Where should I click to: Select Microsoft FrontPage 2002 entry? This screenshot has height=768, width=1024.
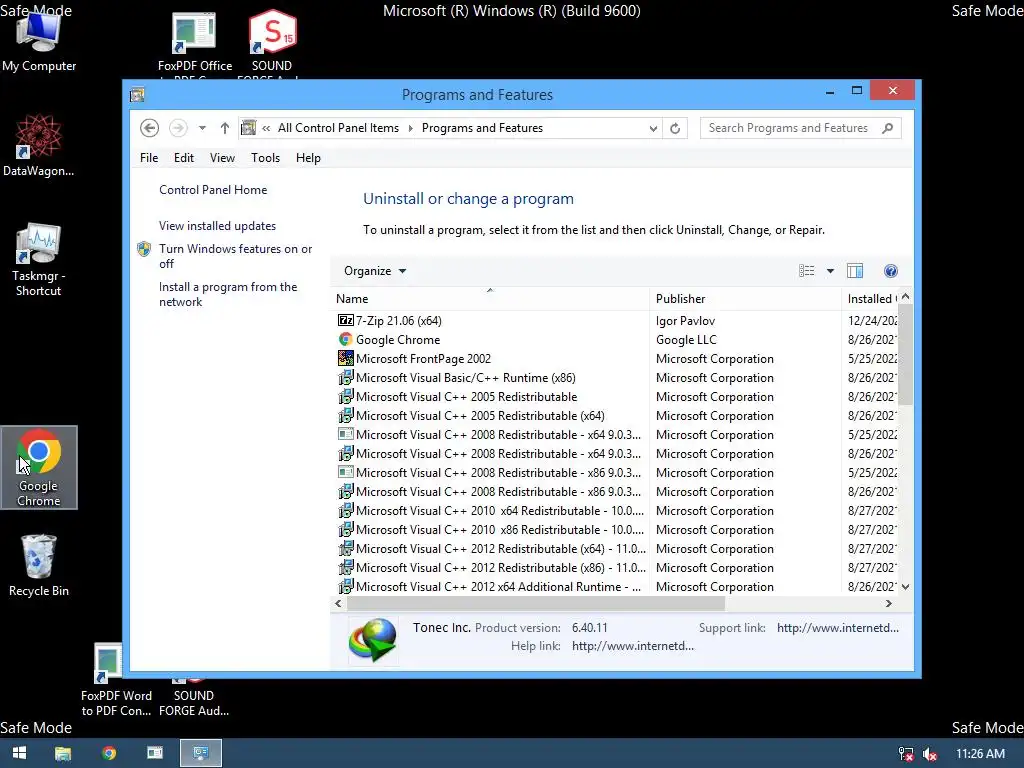pyautogui.click(x=423, y=359)
